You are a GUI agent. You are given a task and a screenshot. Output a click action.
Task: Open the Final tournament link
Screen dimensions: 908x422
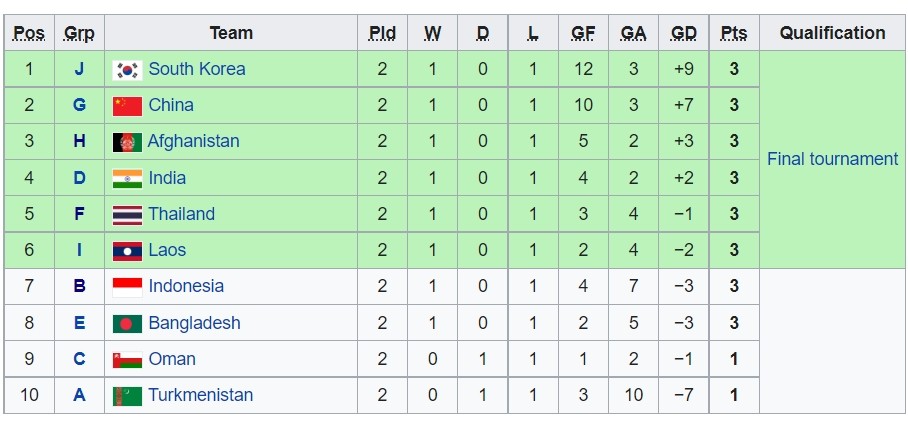(x=832, y=159)
